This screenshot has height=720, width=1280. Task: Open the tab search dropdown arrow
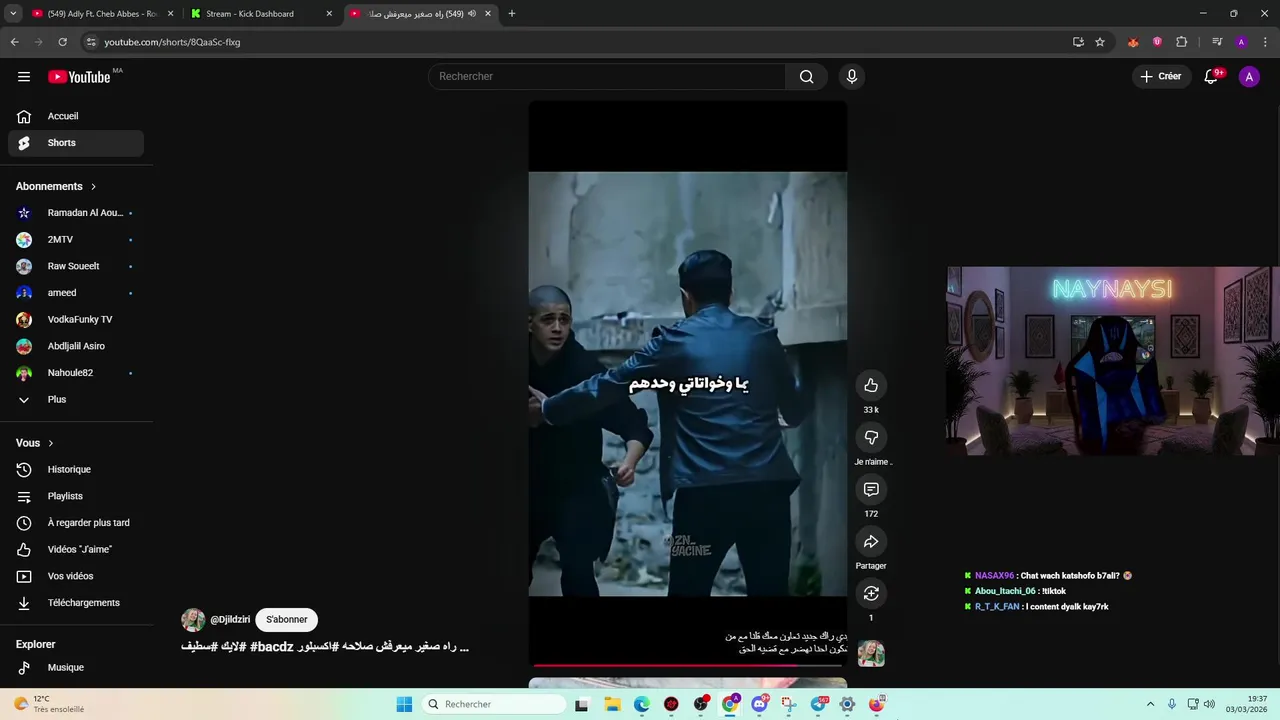coord(13,14)
